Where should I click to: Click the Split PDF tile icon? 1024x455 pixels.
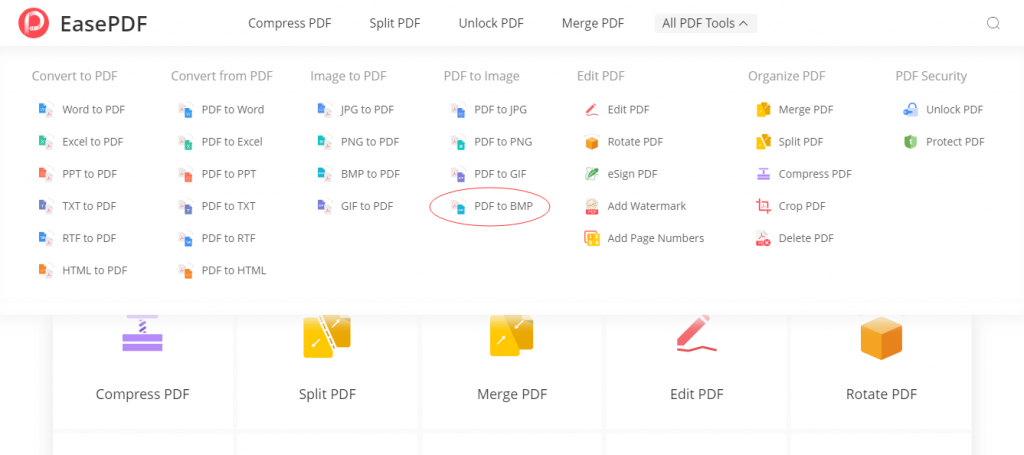point(327,337)
